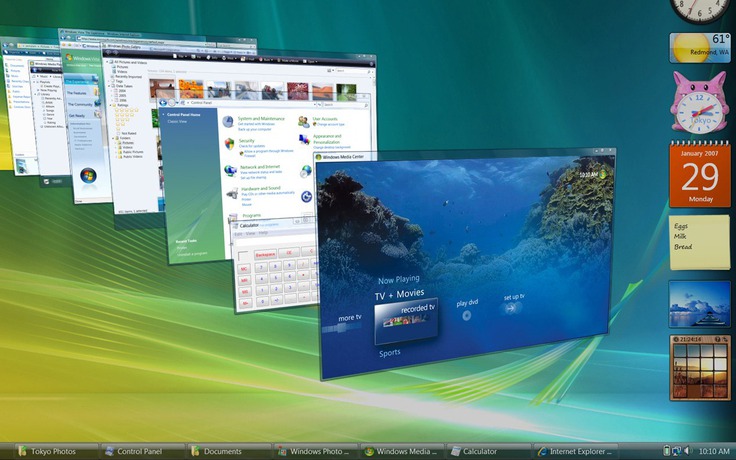Click the 10:10 AM taskbar clock

[x=714, y=451]
